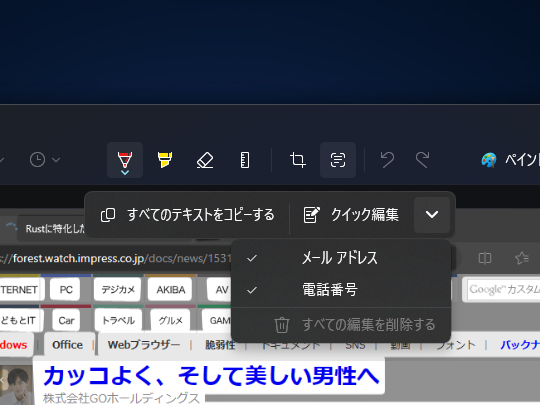This screenshot has width=540, height=405.
Task: Click the トラベル category button
Action: (118, 320)
